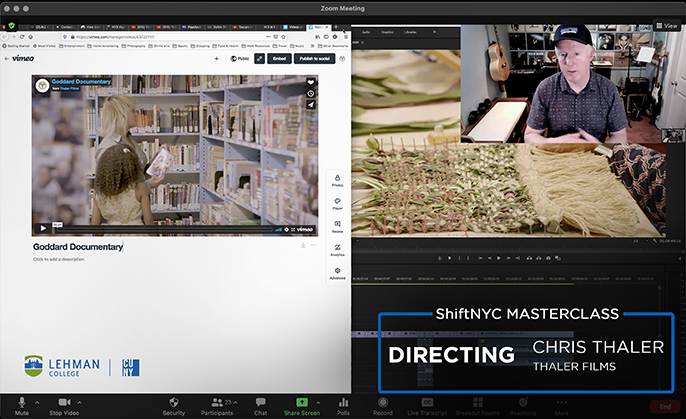This screenshot has width=686, height=419.
Task: Click the Vimeo player progress bar
Action: (x=164, y=229)
